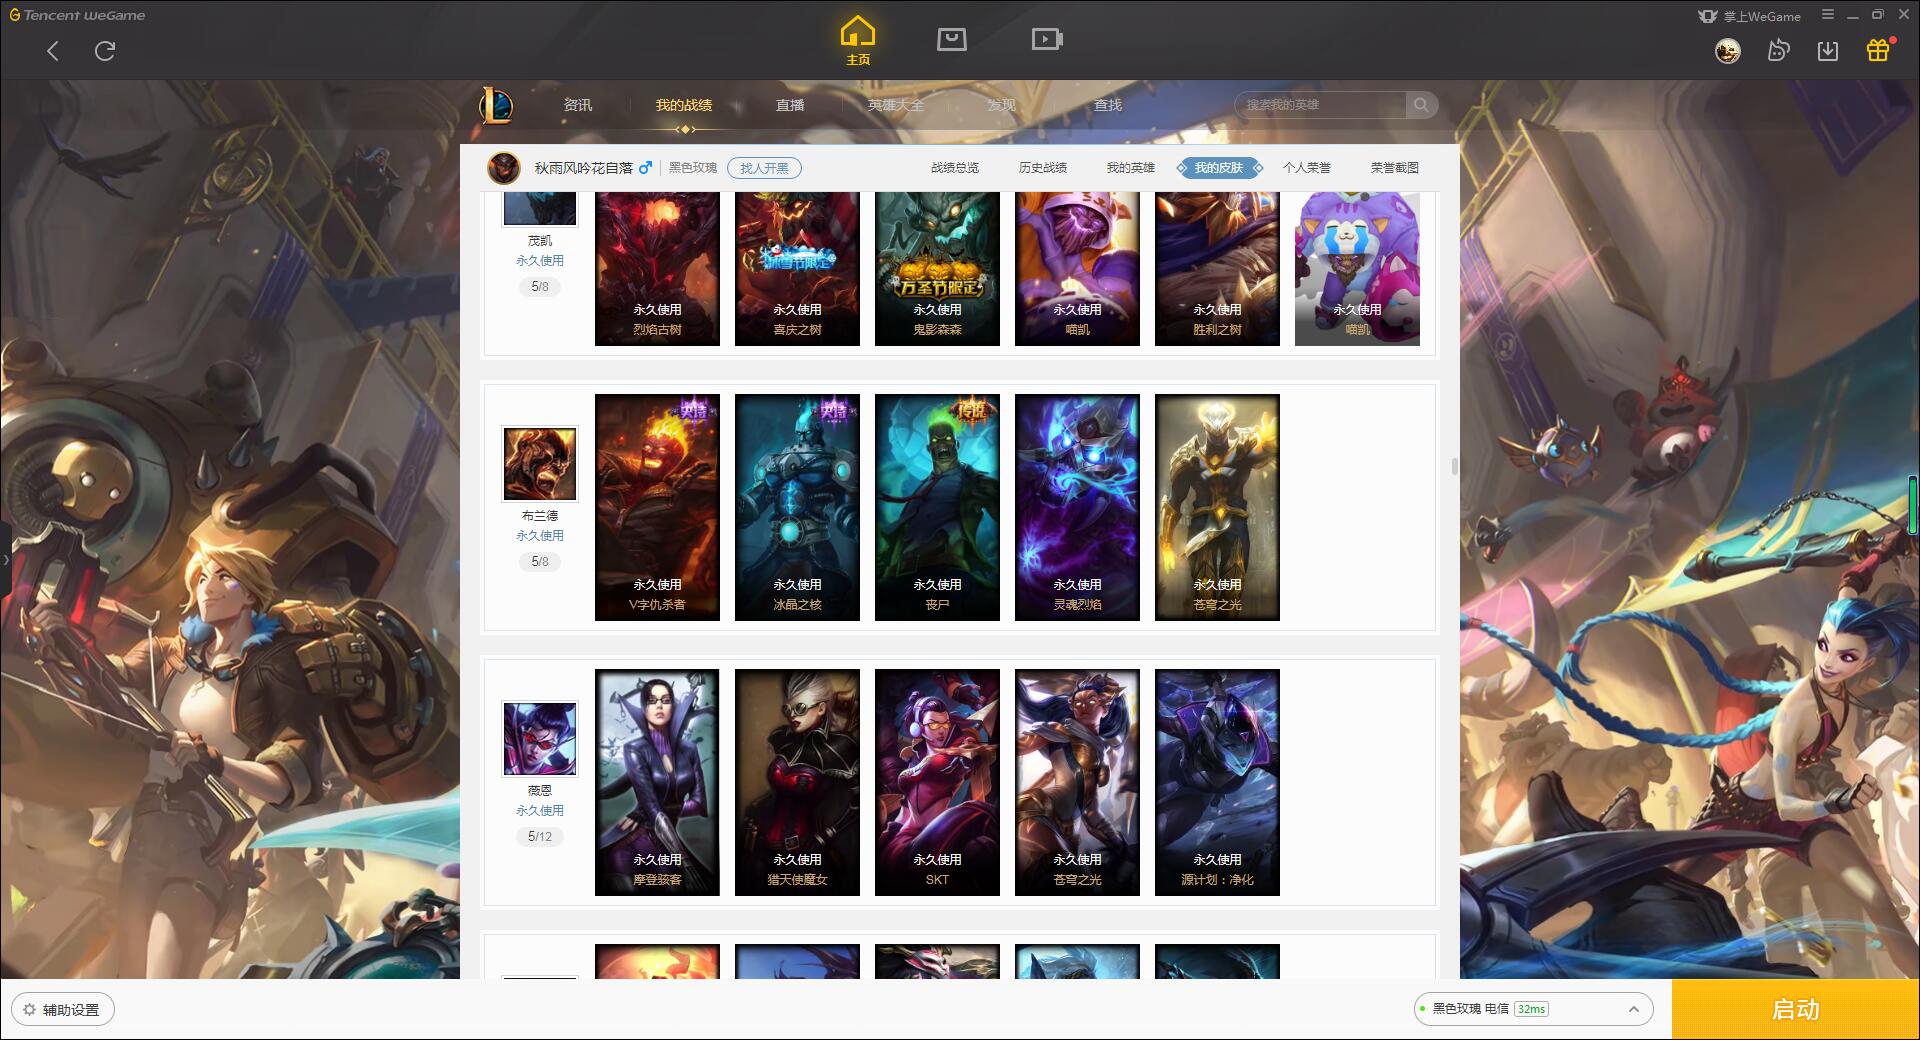Open the 查找 tab

[1108, 105]
